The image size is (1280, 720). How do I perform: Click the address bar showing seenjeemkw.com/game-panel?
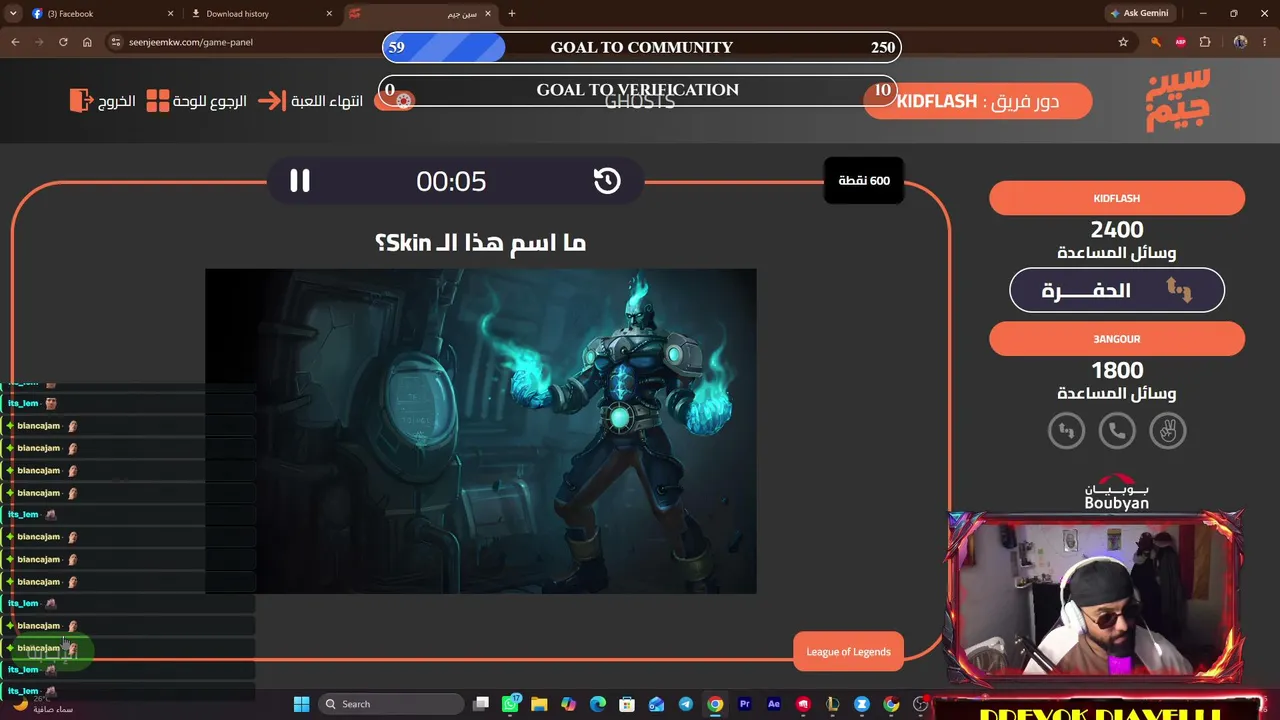coord(620,42)
